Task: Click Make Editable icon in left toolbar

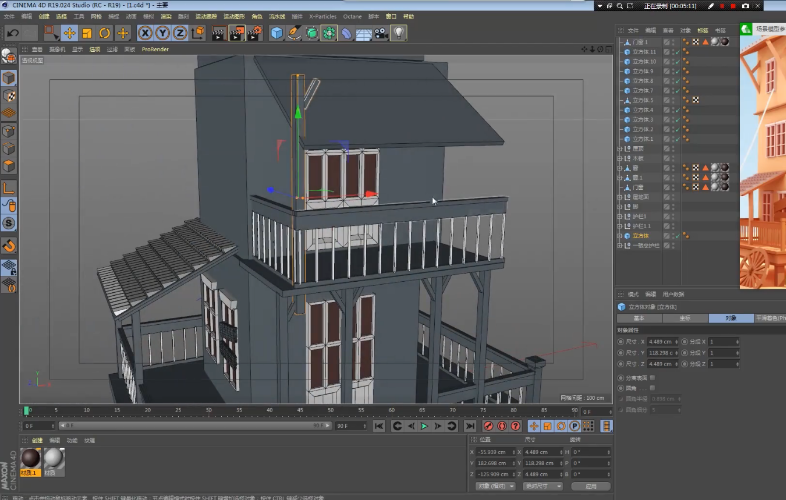Action: click(9, 56)
